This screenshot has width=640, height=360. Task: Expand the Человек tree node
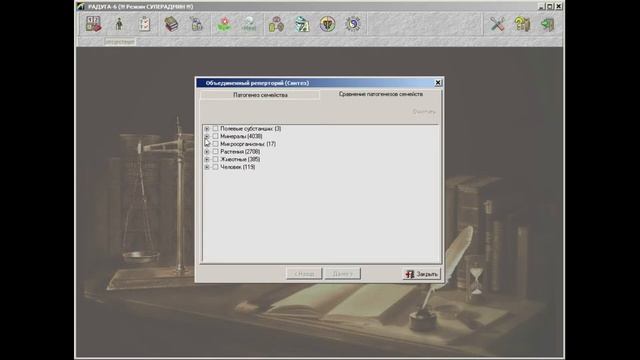click(207, 167)
